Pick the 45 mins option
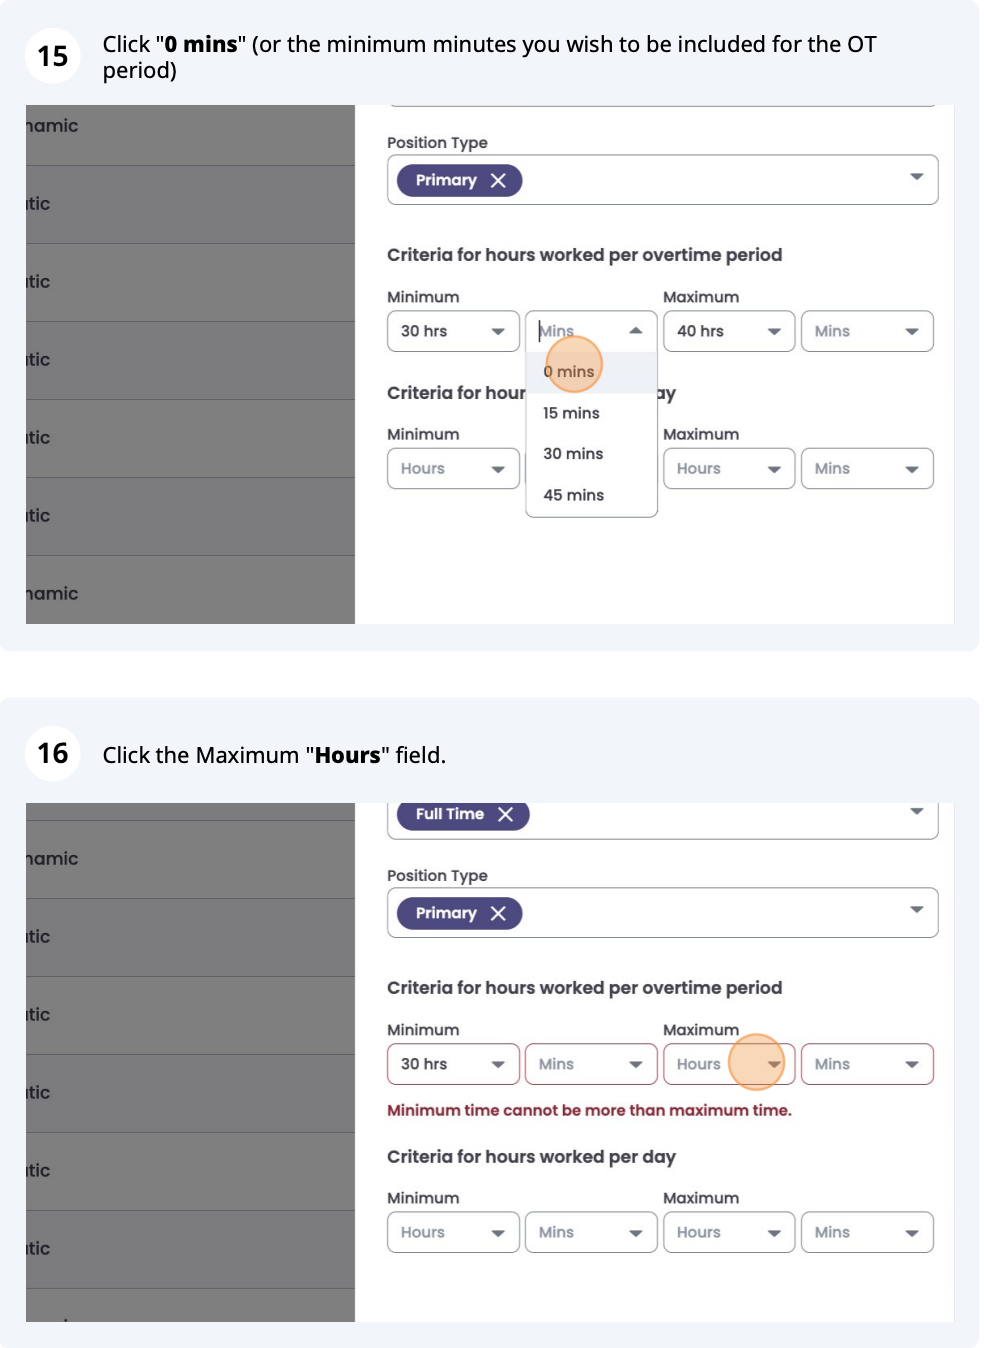 pyautogui.click(x=573, y=495)
